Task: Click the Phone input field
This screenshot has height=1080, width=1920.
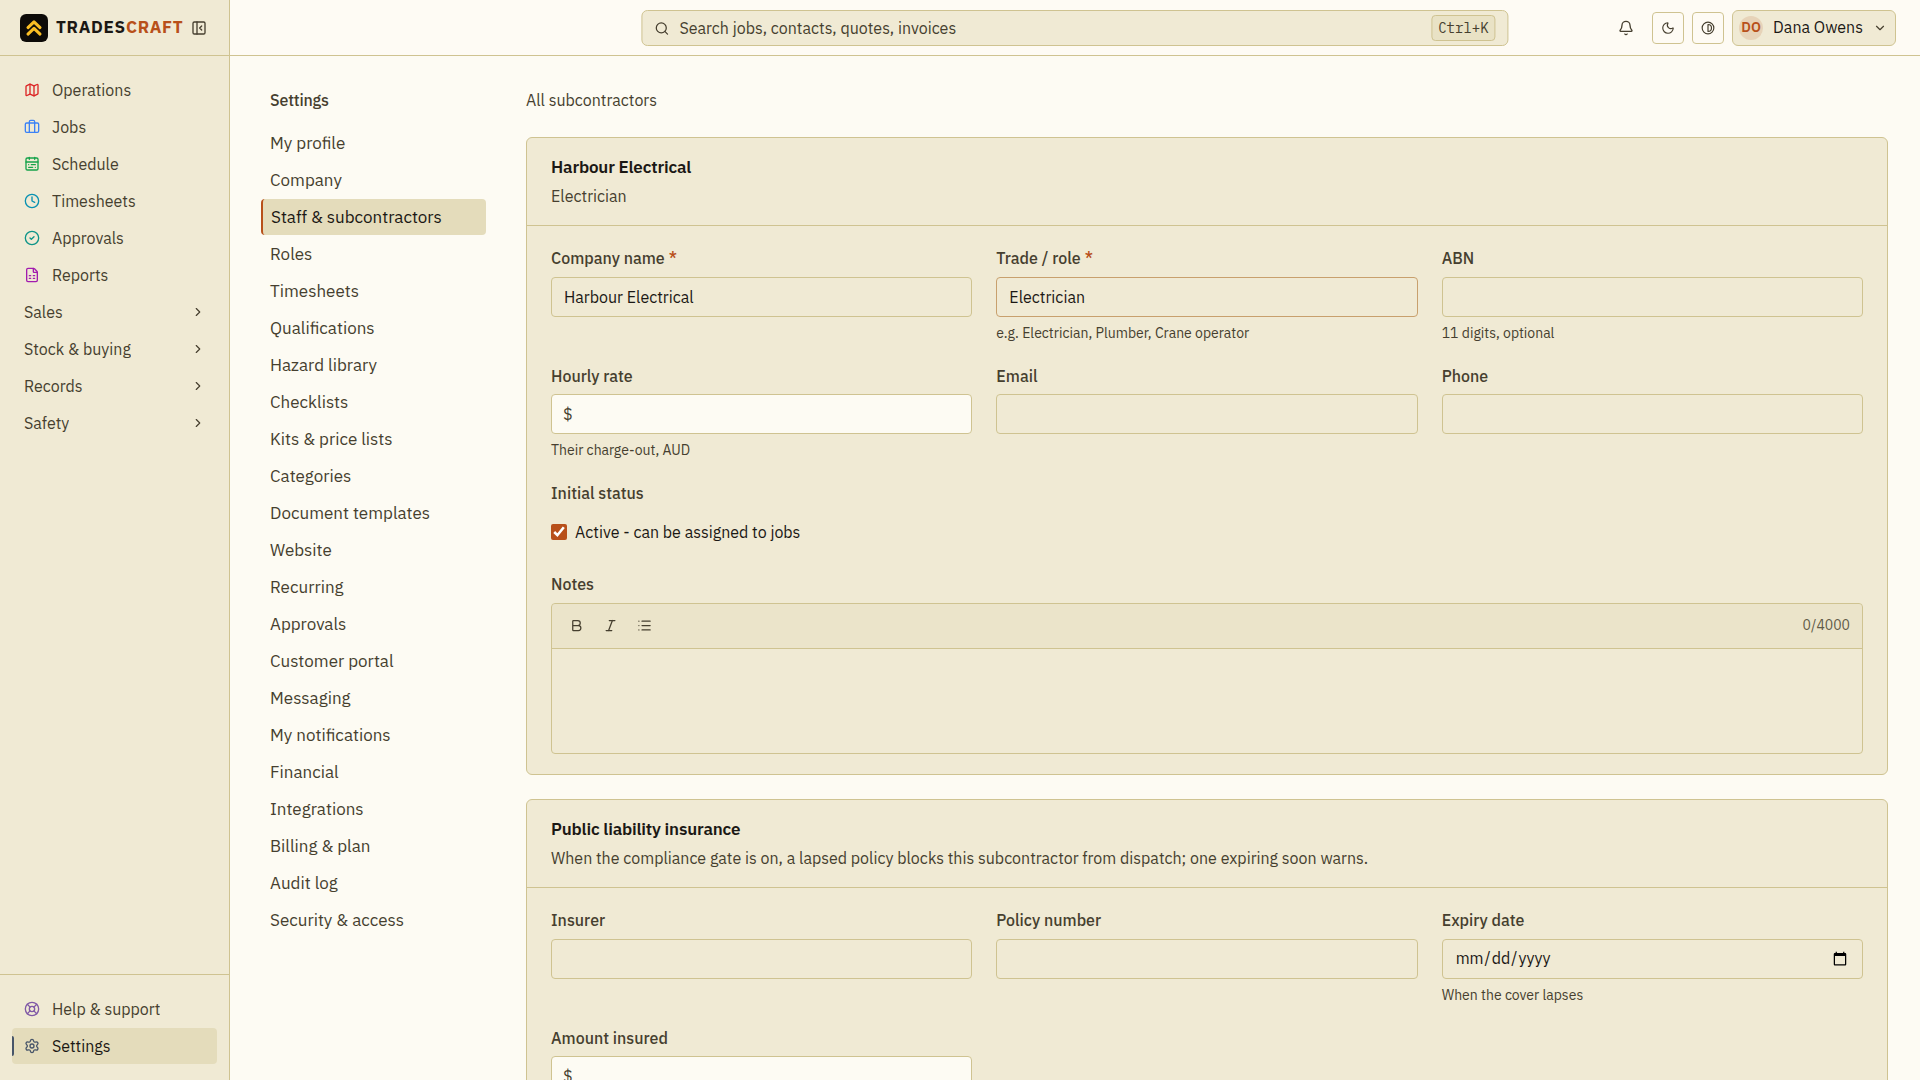Action: pos(1652,414)
